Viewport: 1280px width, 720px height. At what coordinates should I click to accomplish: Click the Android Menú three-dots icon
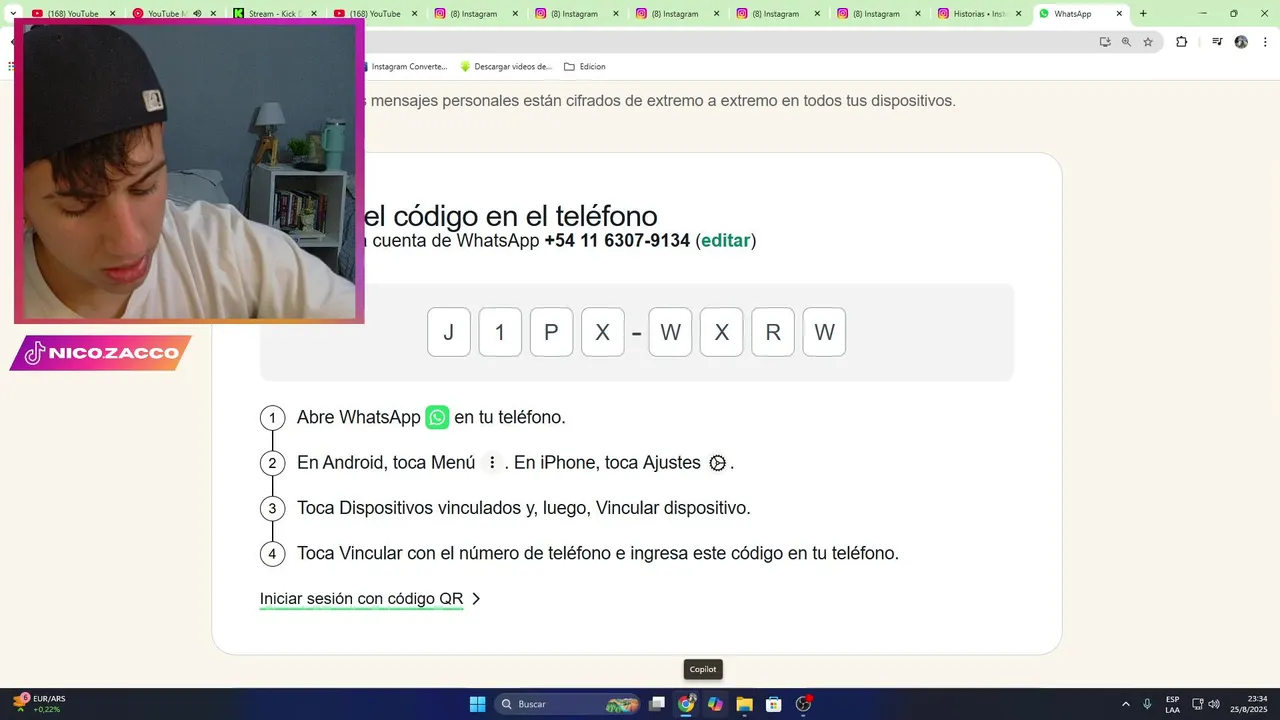(x=491, y=463)
